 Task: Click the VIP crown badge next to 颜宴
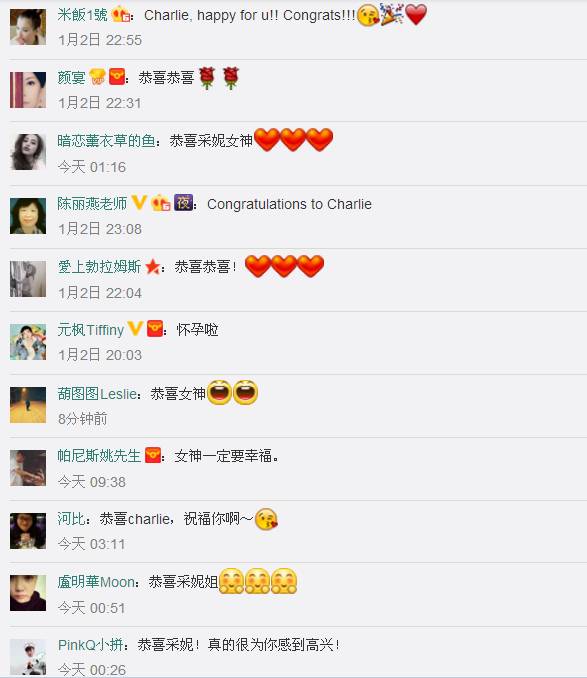97,77
